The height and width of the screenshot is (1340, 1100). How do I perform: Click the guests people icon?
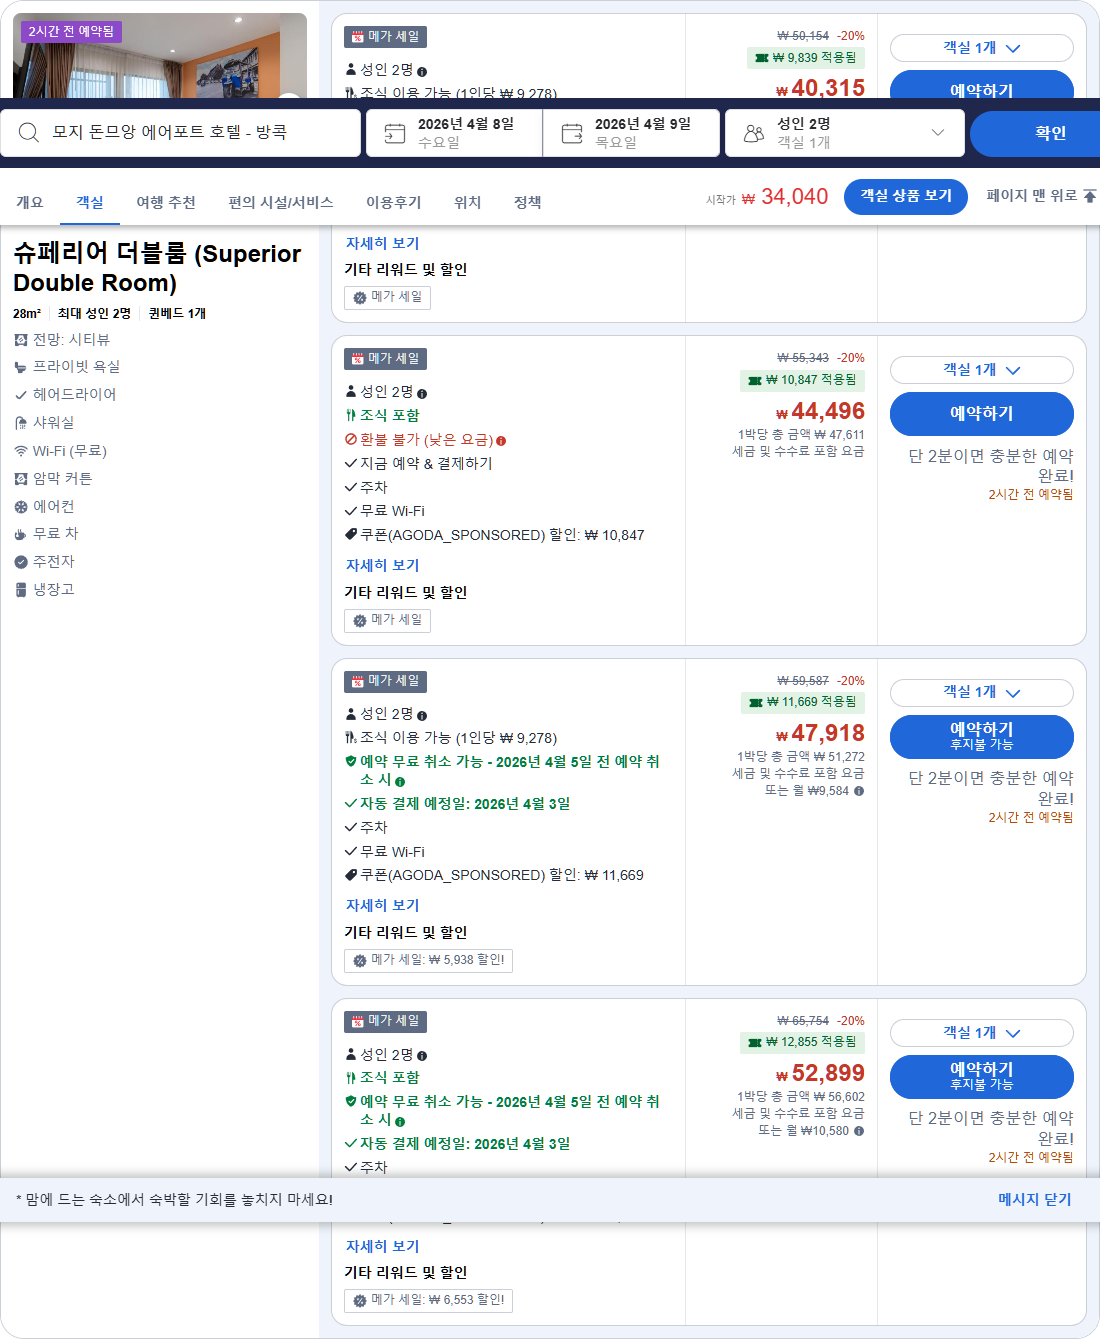pos(754,133)
